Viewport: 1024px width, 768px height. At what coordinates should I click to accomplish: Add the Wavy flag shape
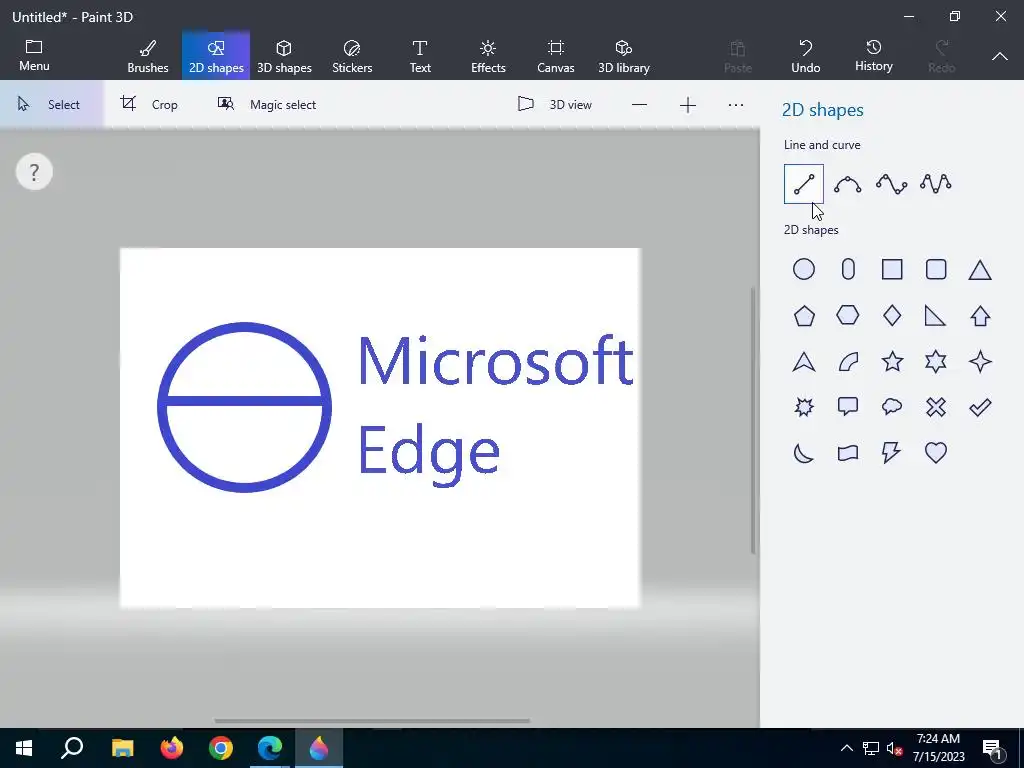click(848, 453)
